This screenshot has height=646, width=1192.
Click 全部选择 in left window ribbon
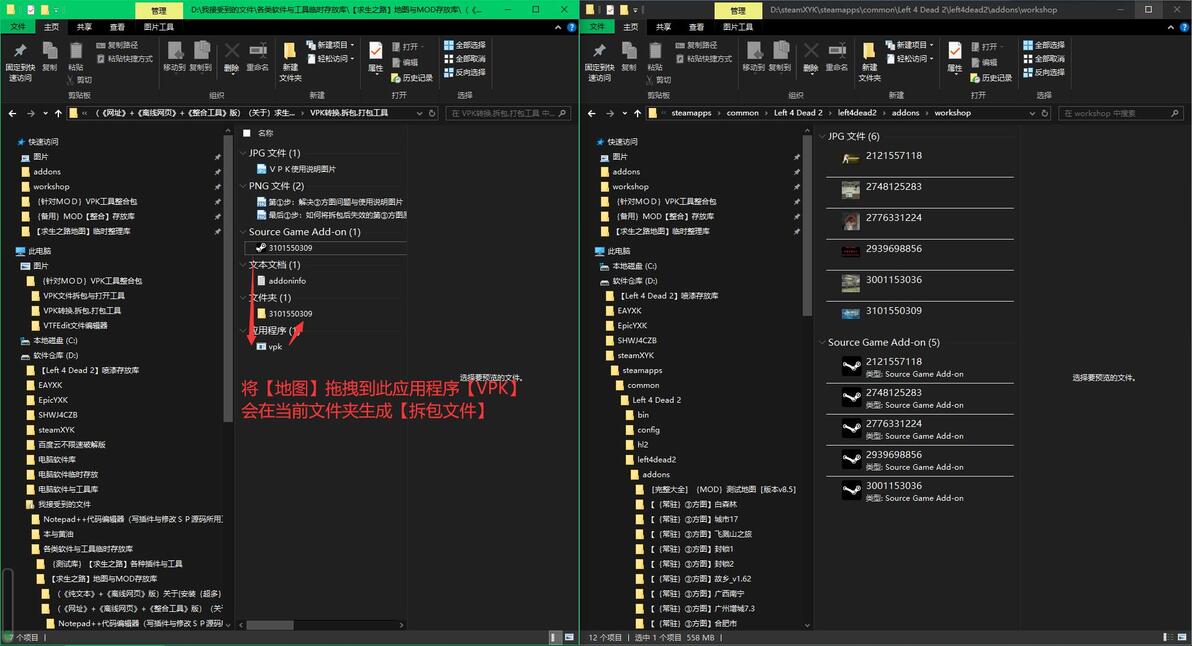[465, 46]
